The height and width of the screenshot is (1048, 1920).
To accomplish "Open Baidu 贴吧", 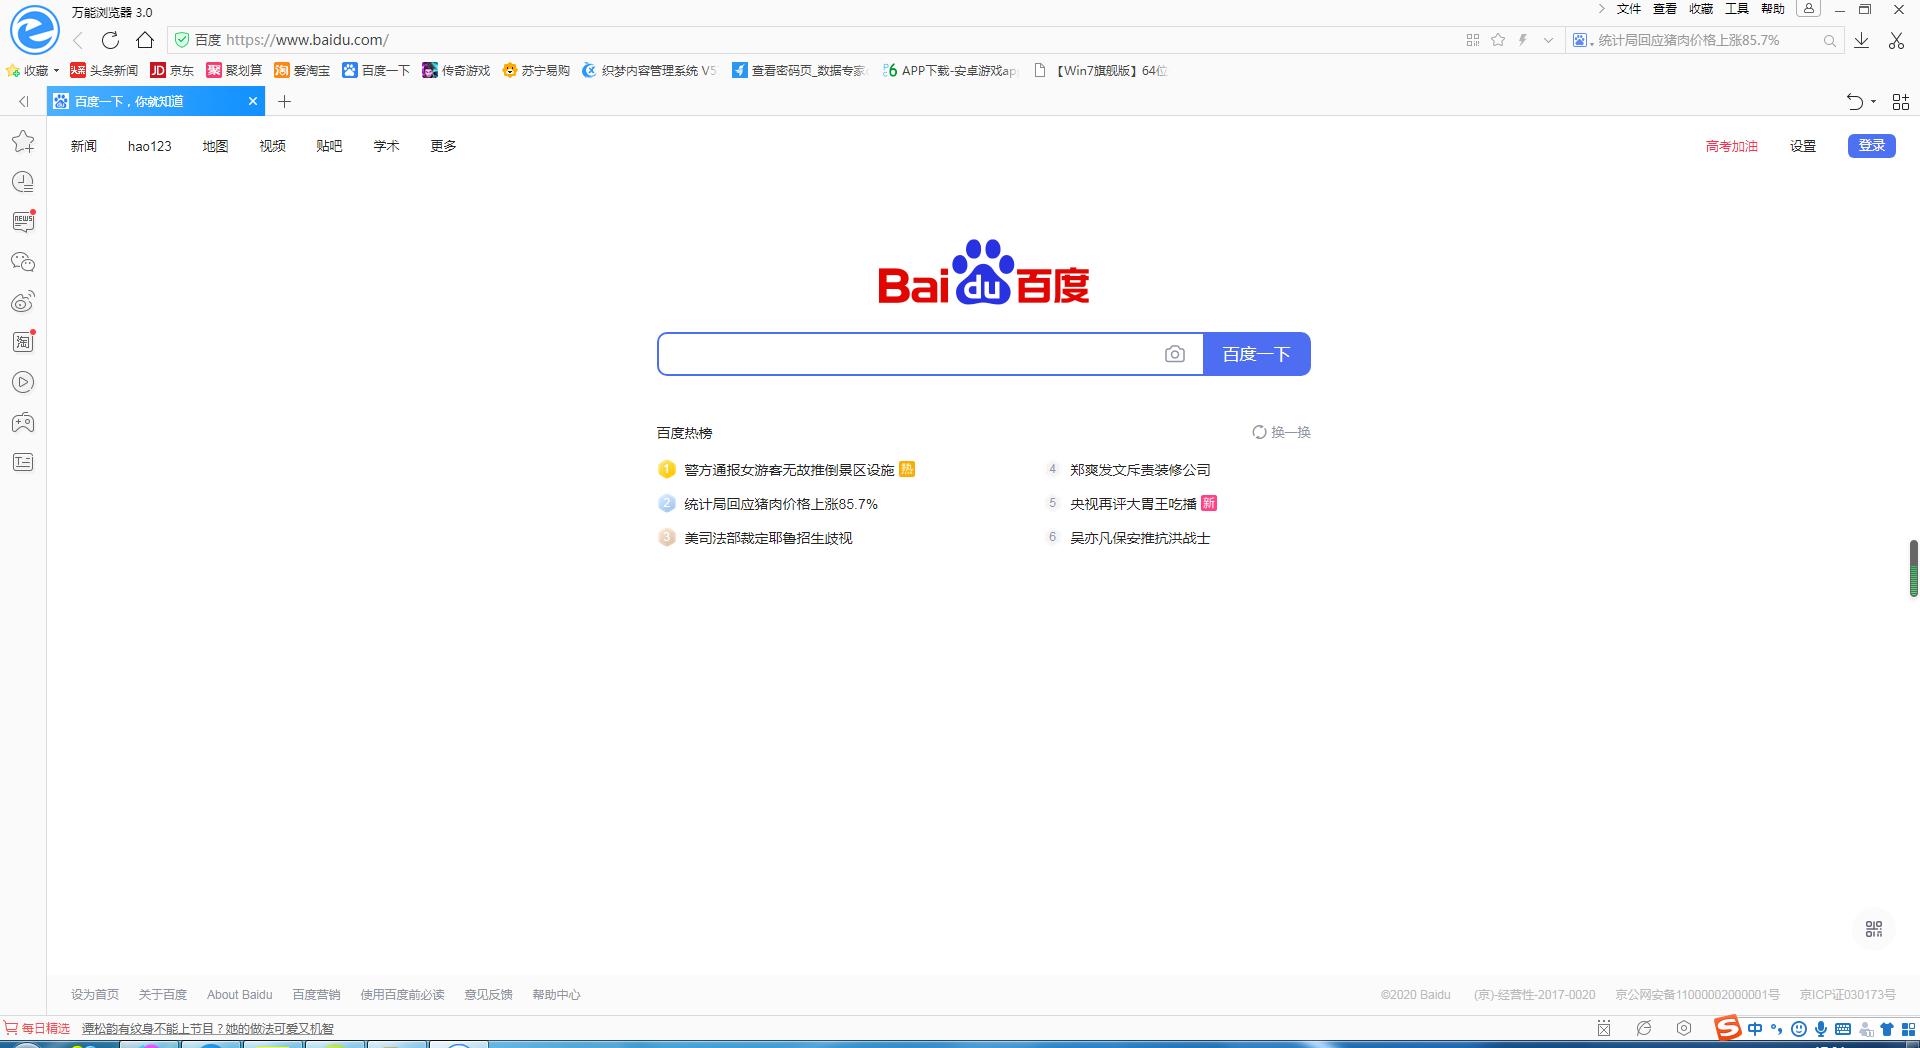I will tap(329, 146).
